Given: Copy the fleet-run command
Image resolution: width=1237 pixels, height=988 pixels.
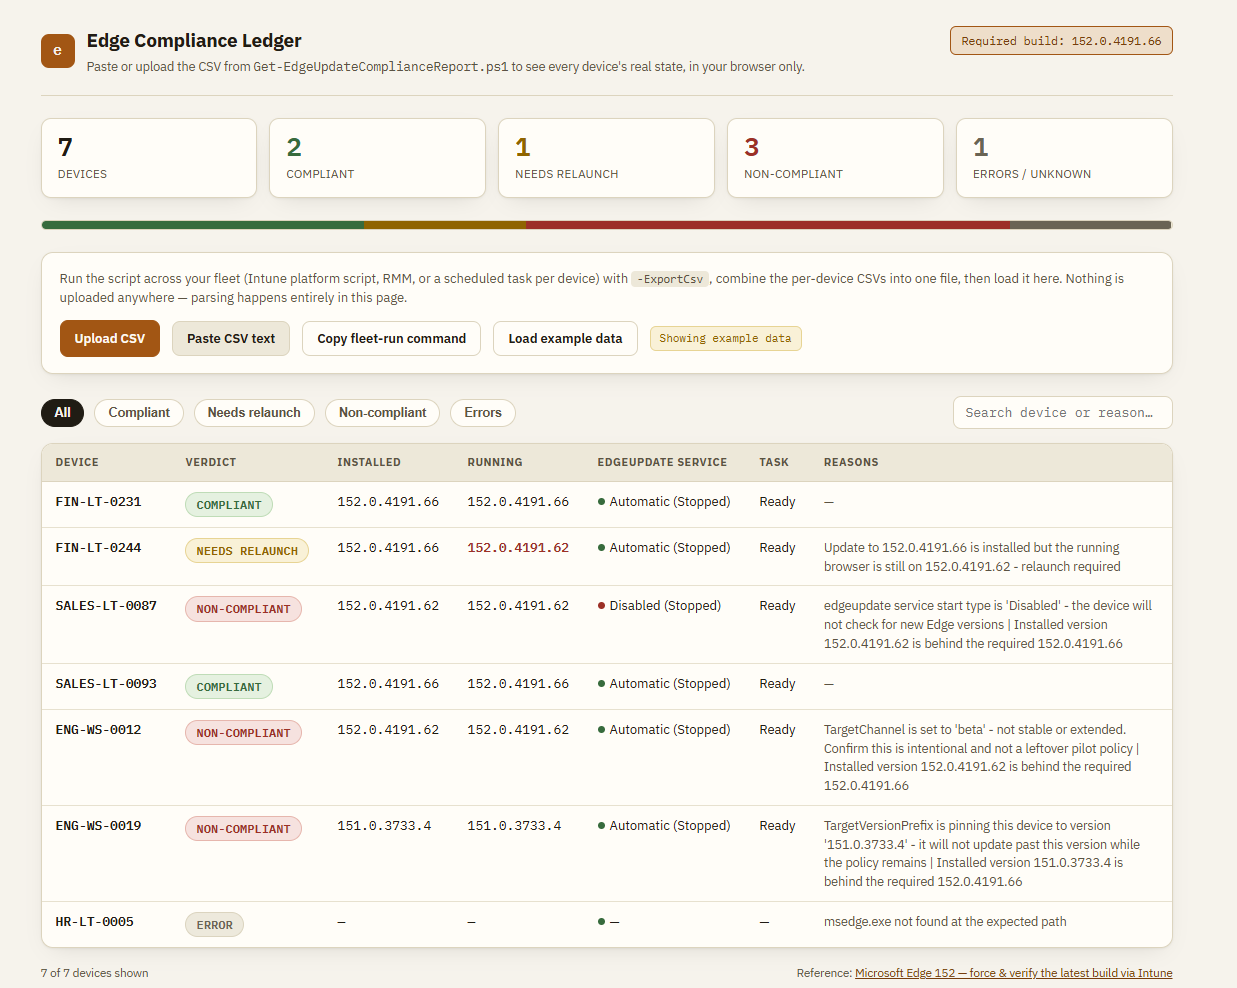Looking at the screenshot, I should pos(392,339).
